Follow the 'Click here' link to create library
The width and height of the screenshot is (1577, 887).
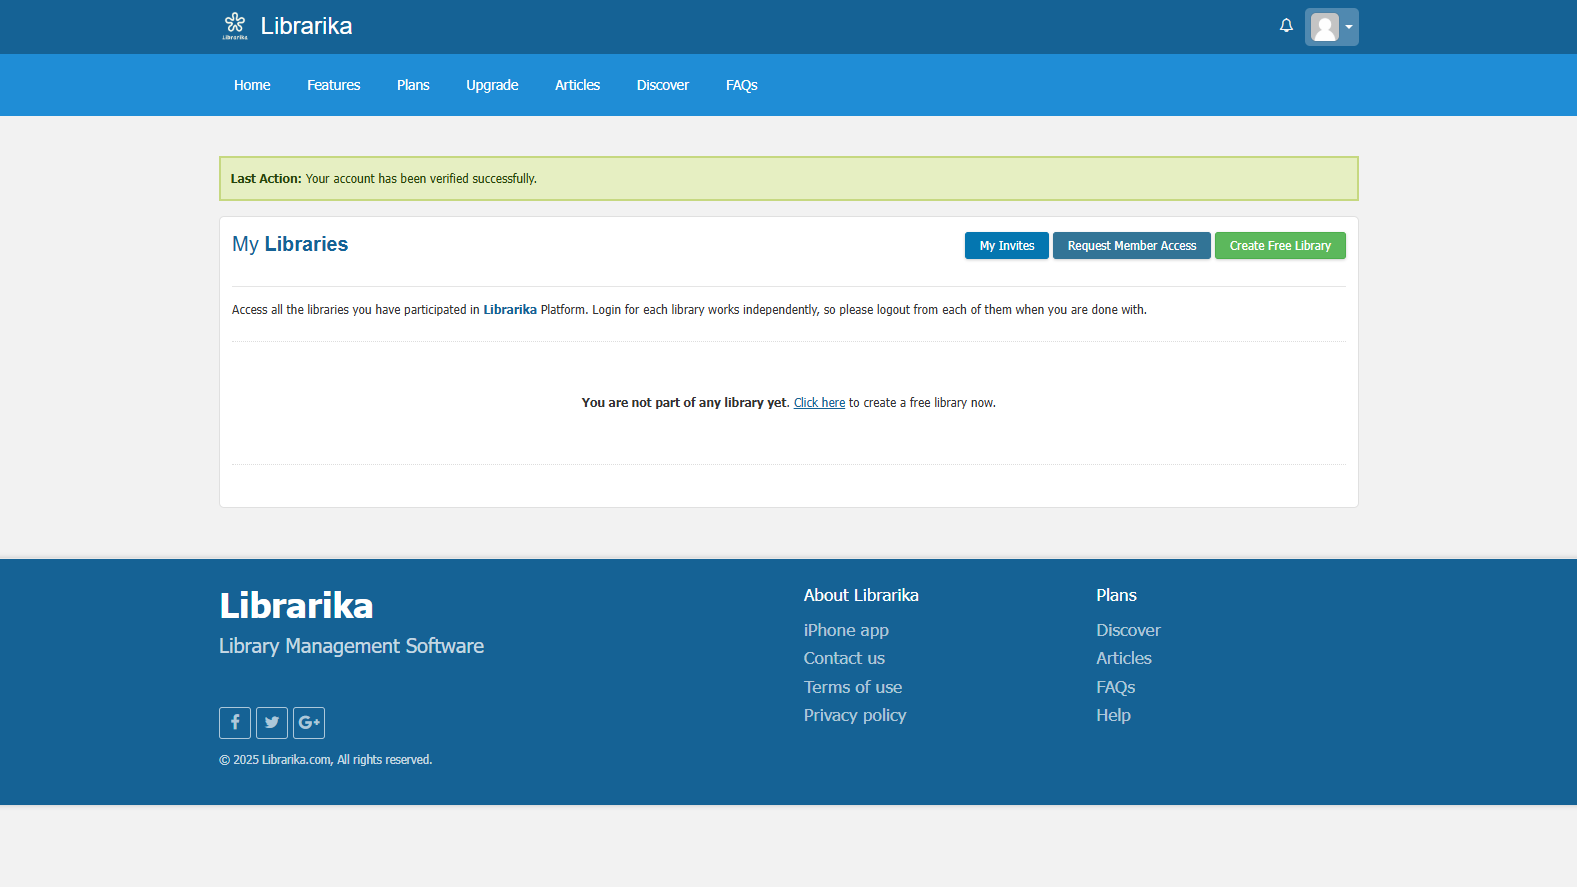coord(819,403)
